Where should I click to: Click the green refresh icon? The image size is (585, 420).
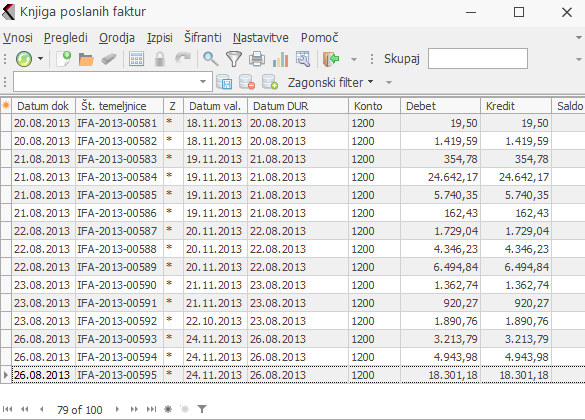point(24,59)
